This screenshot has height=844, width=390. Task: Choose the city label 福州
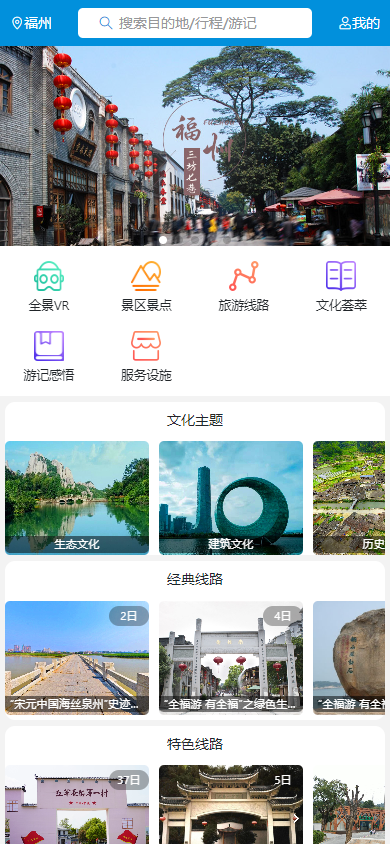click(x=38, y=23)
